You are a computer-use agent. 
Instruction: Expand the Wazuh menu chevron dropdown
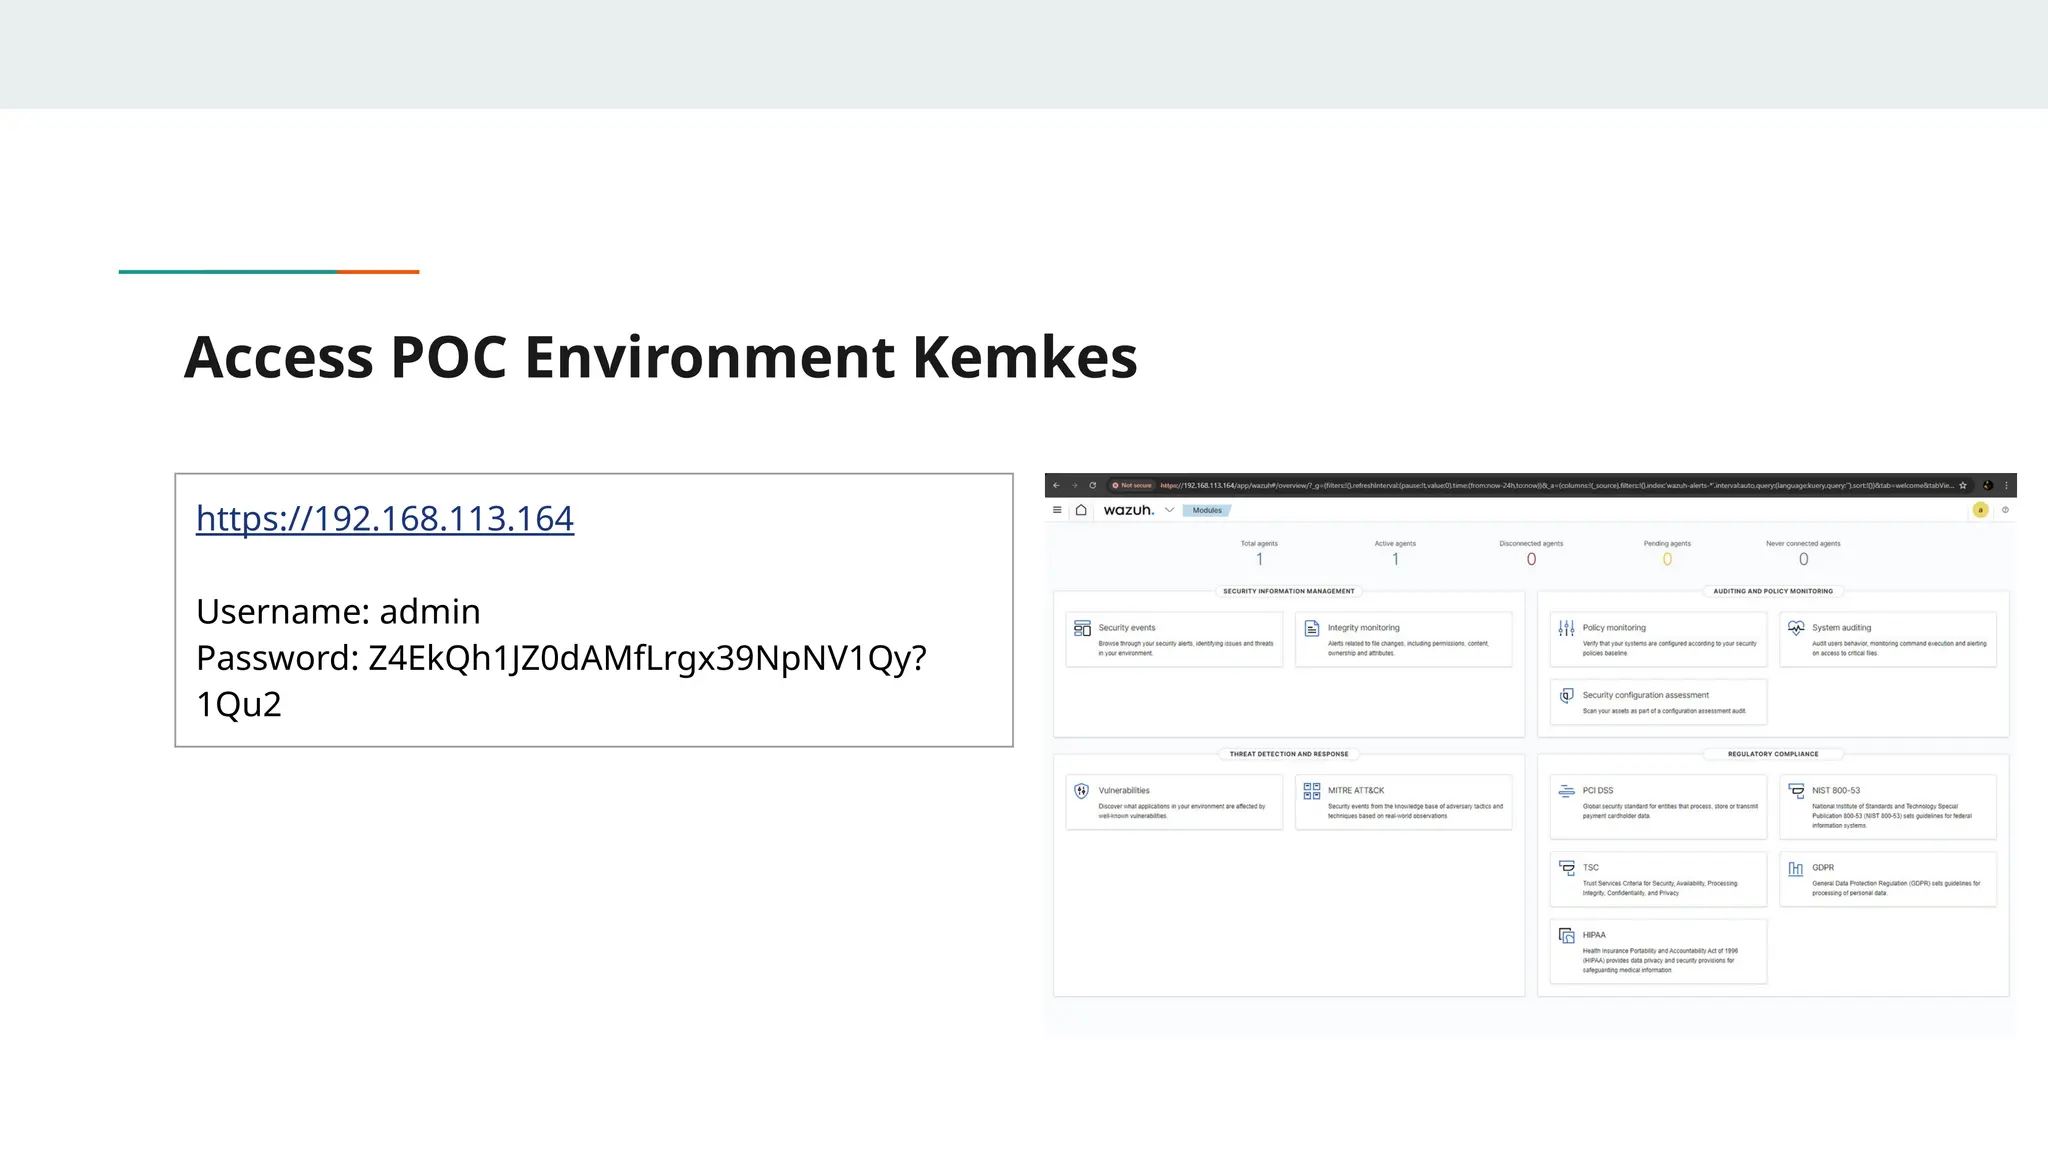point(1169,510)
